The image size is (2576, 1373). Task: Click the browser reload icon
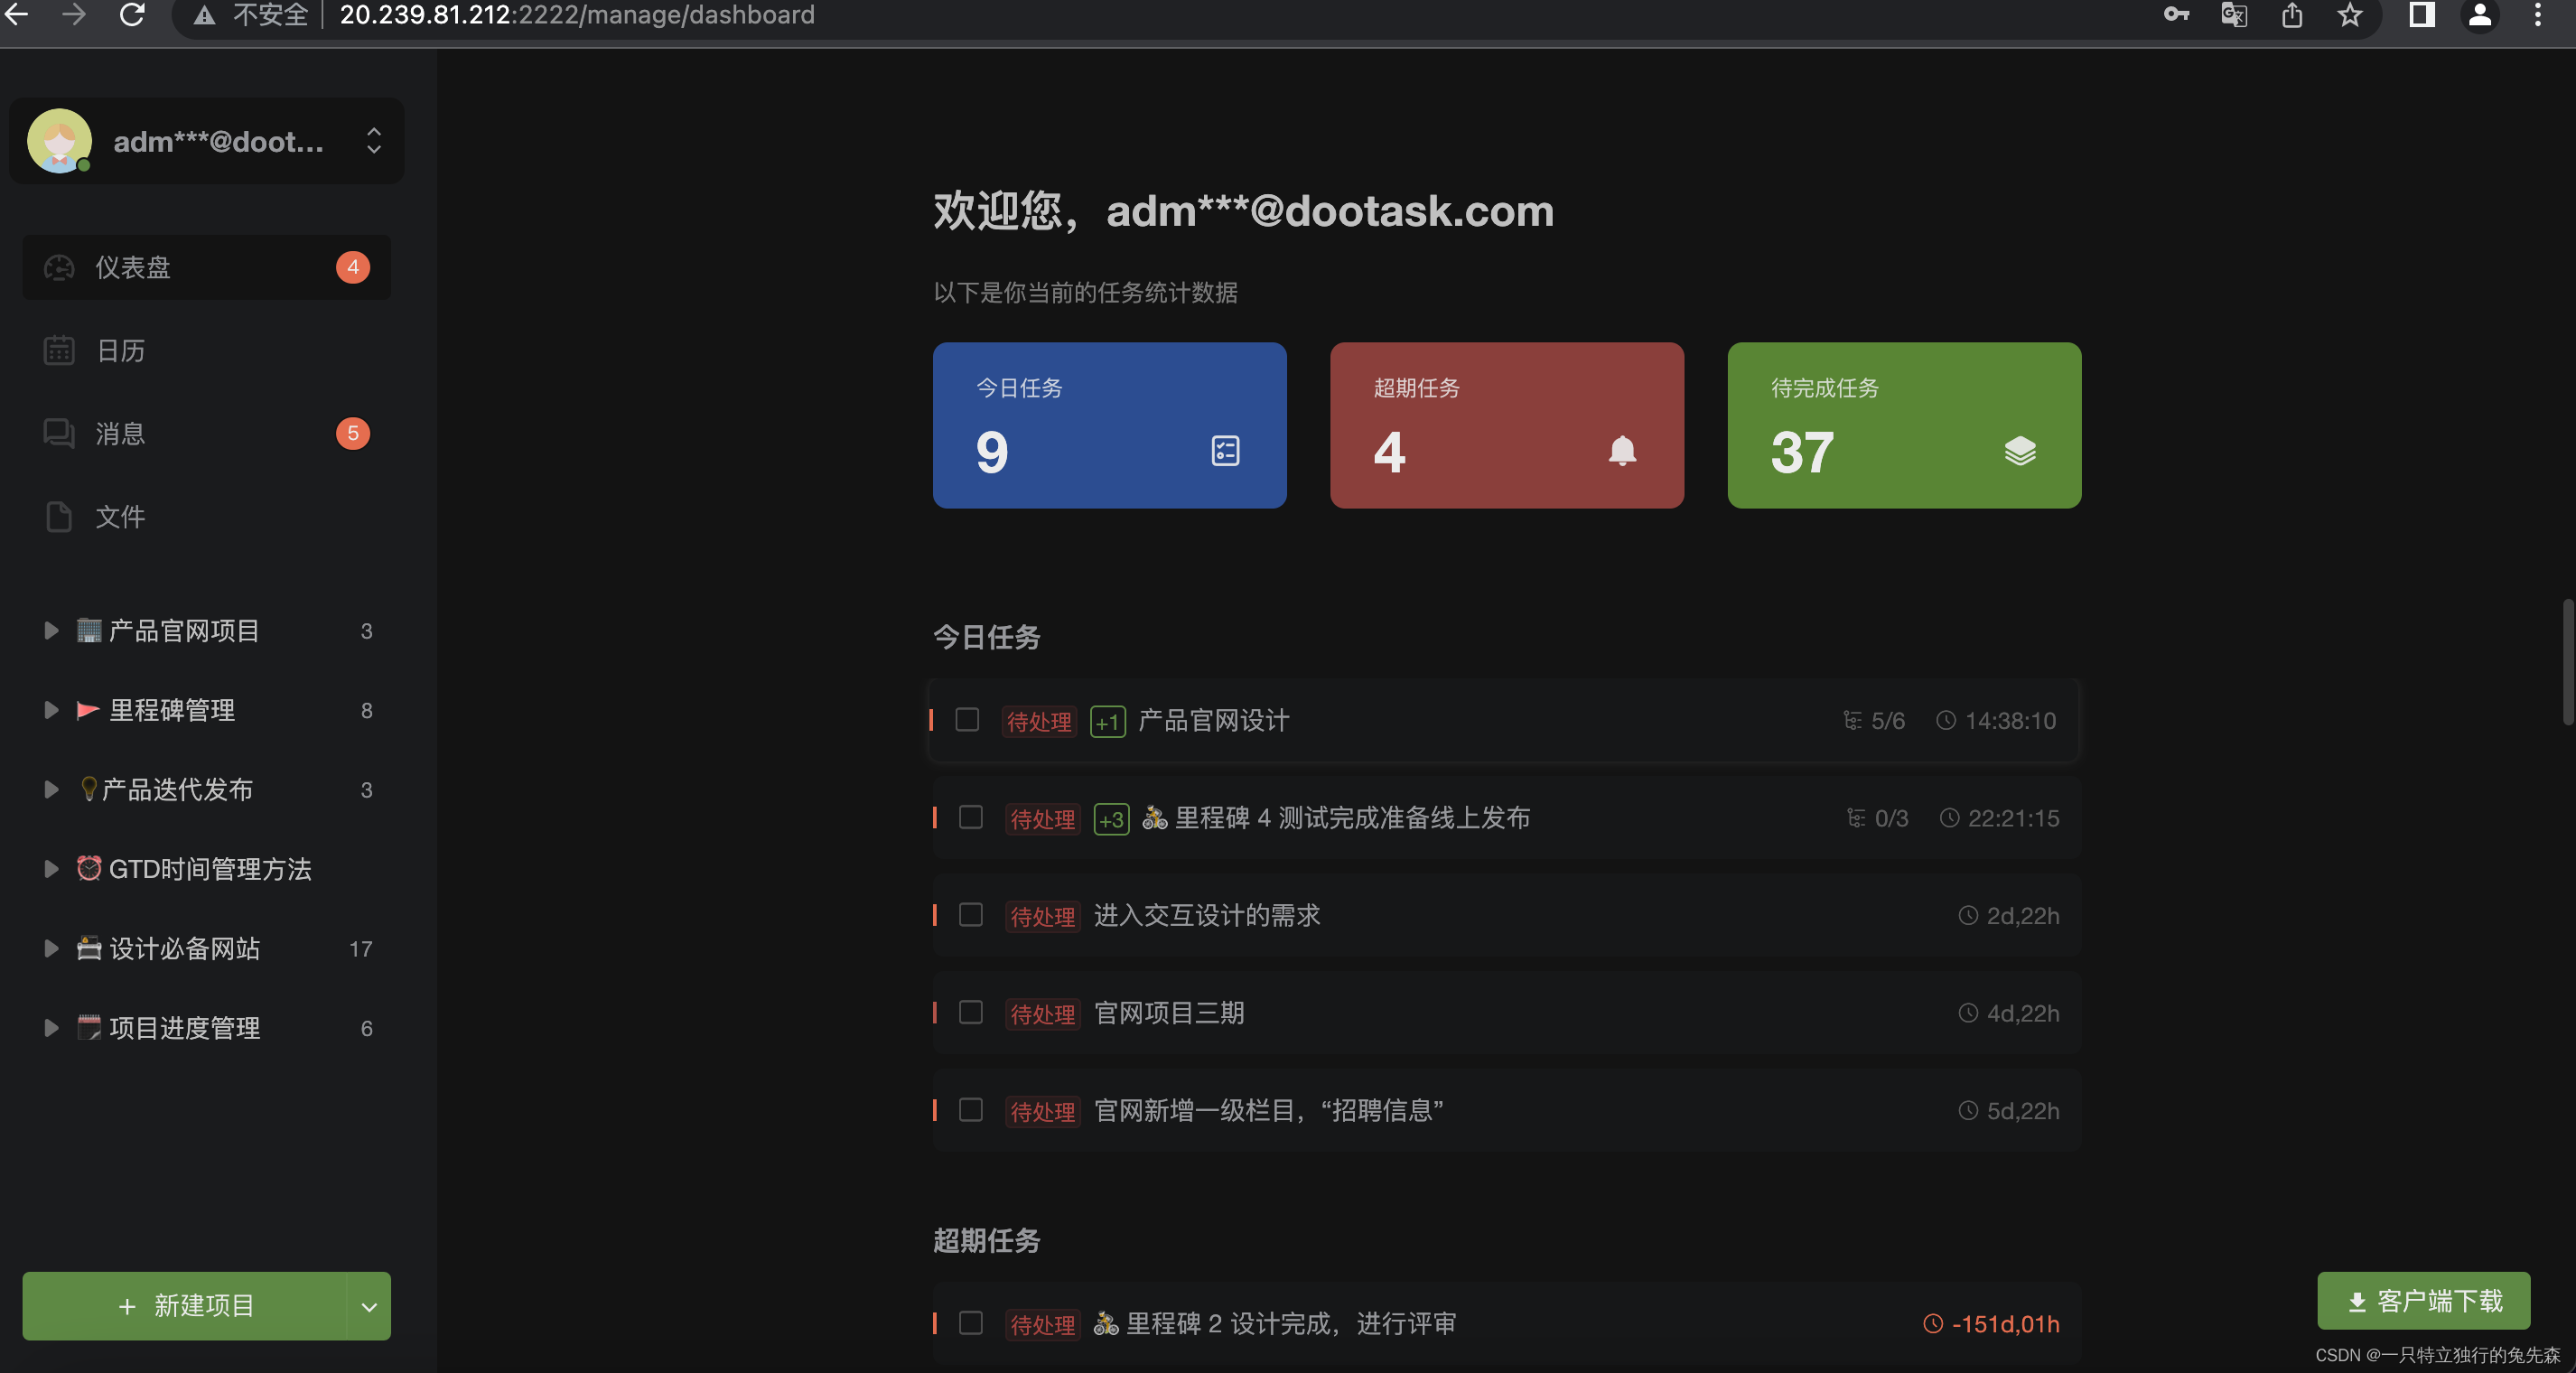coord(132,15)
